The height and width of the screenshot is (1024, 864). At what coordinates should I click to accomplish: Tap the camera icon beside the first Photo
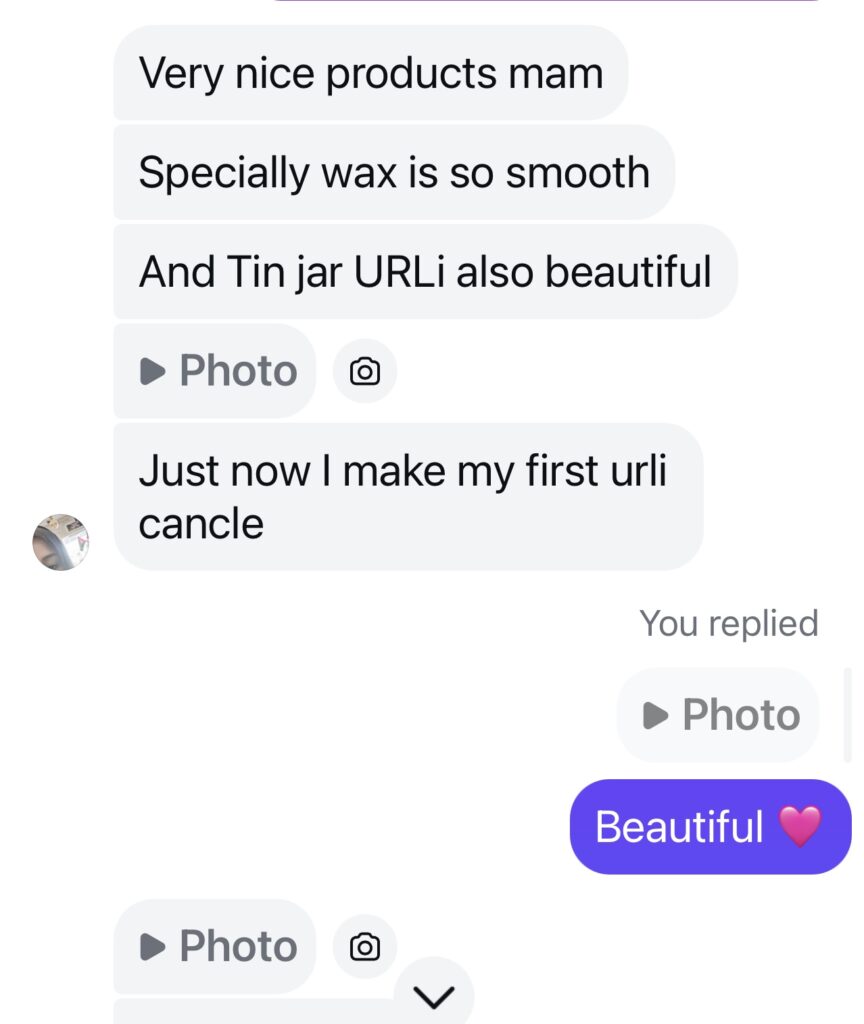(365, 372)
